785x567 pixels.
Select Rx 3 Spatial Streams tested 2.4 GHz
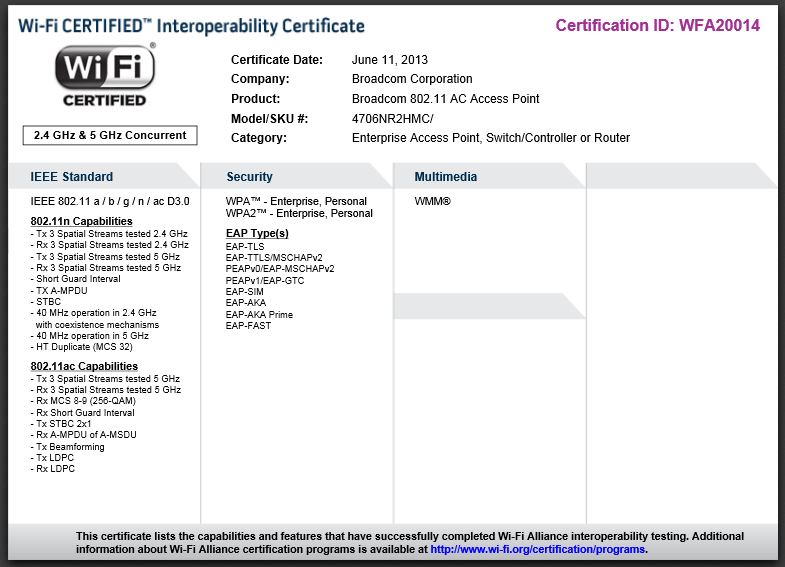pyautogui.click(x=109, y=245)
